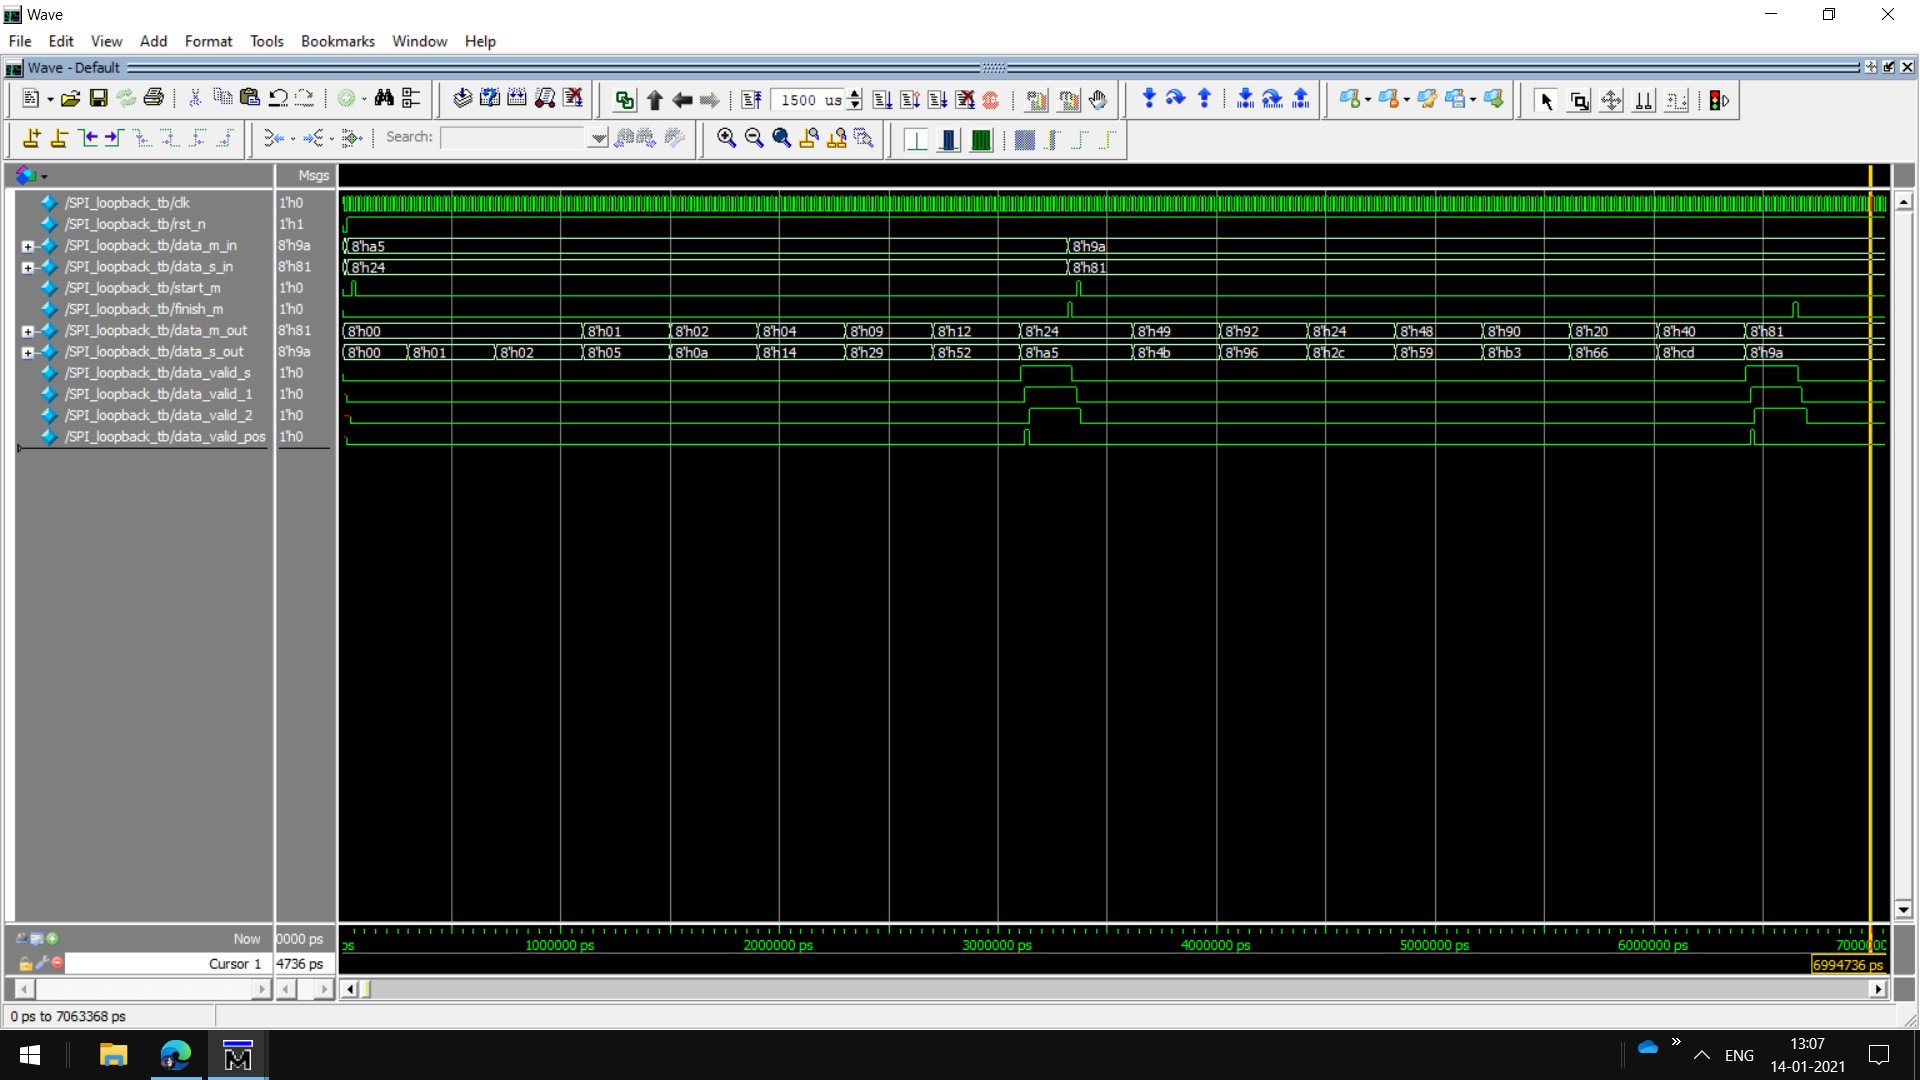The image size is (1920, 1080).
Task: Click the traffic light breakpoint icon
Action: [x=1719, y=101]
